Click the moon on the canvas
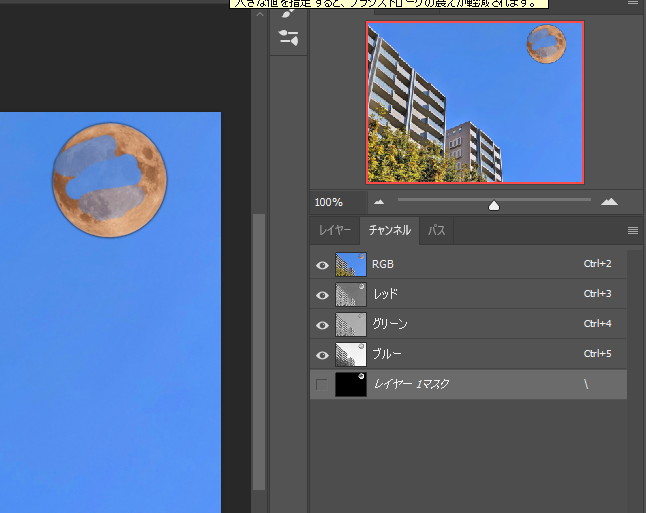646x513 pixels. [110, 180]
